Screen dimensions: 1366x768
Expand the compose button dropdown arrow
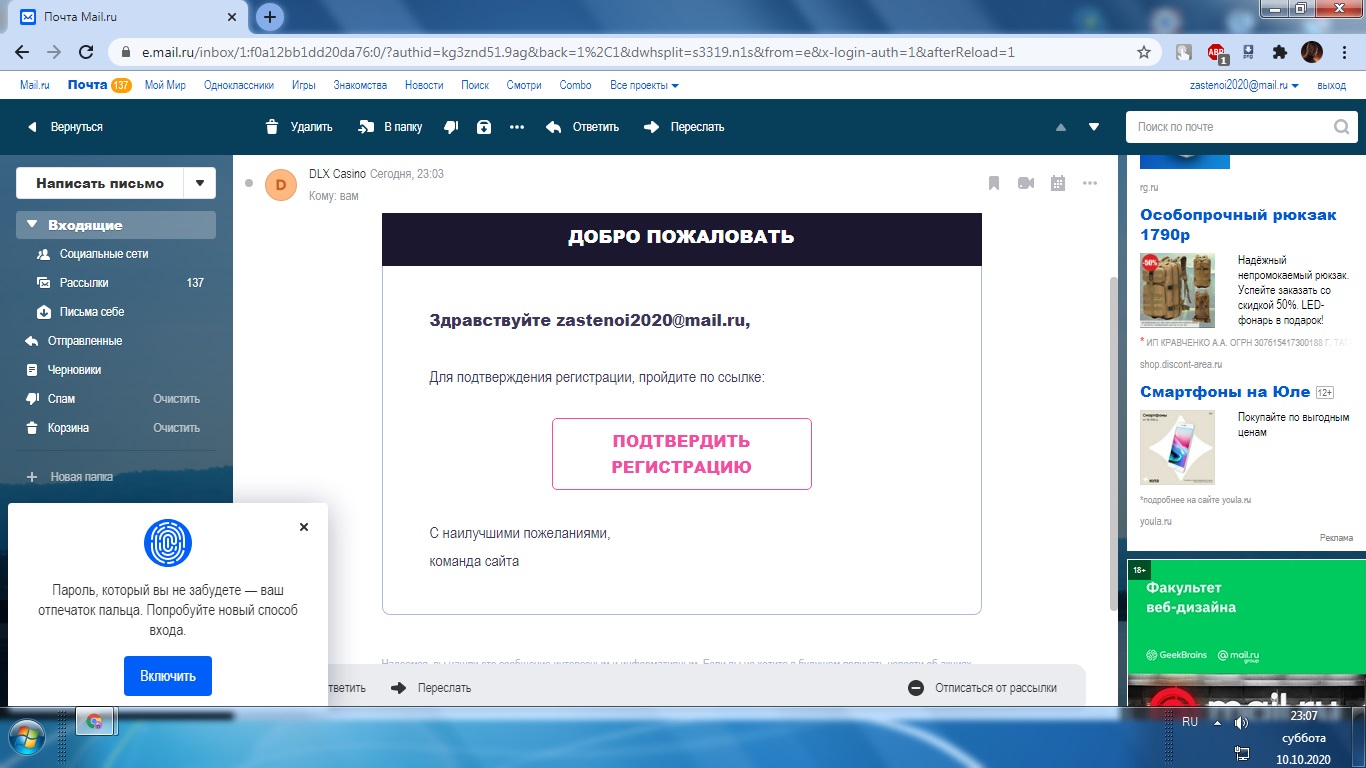pyautogui.click(x=200, y=183)
